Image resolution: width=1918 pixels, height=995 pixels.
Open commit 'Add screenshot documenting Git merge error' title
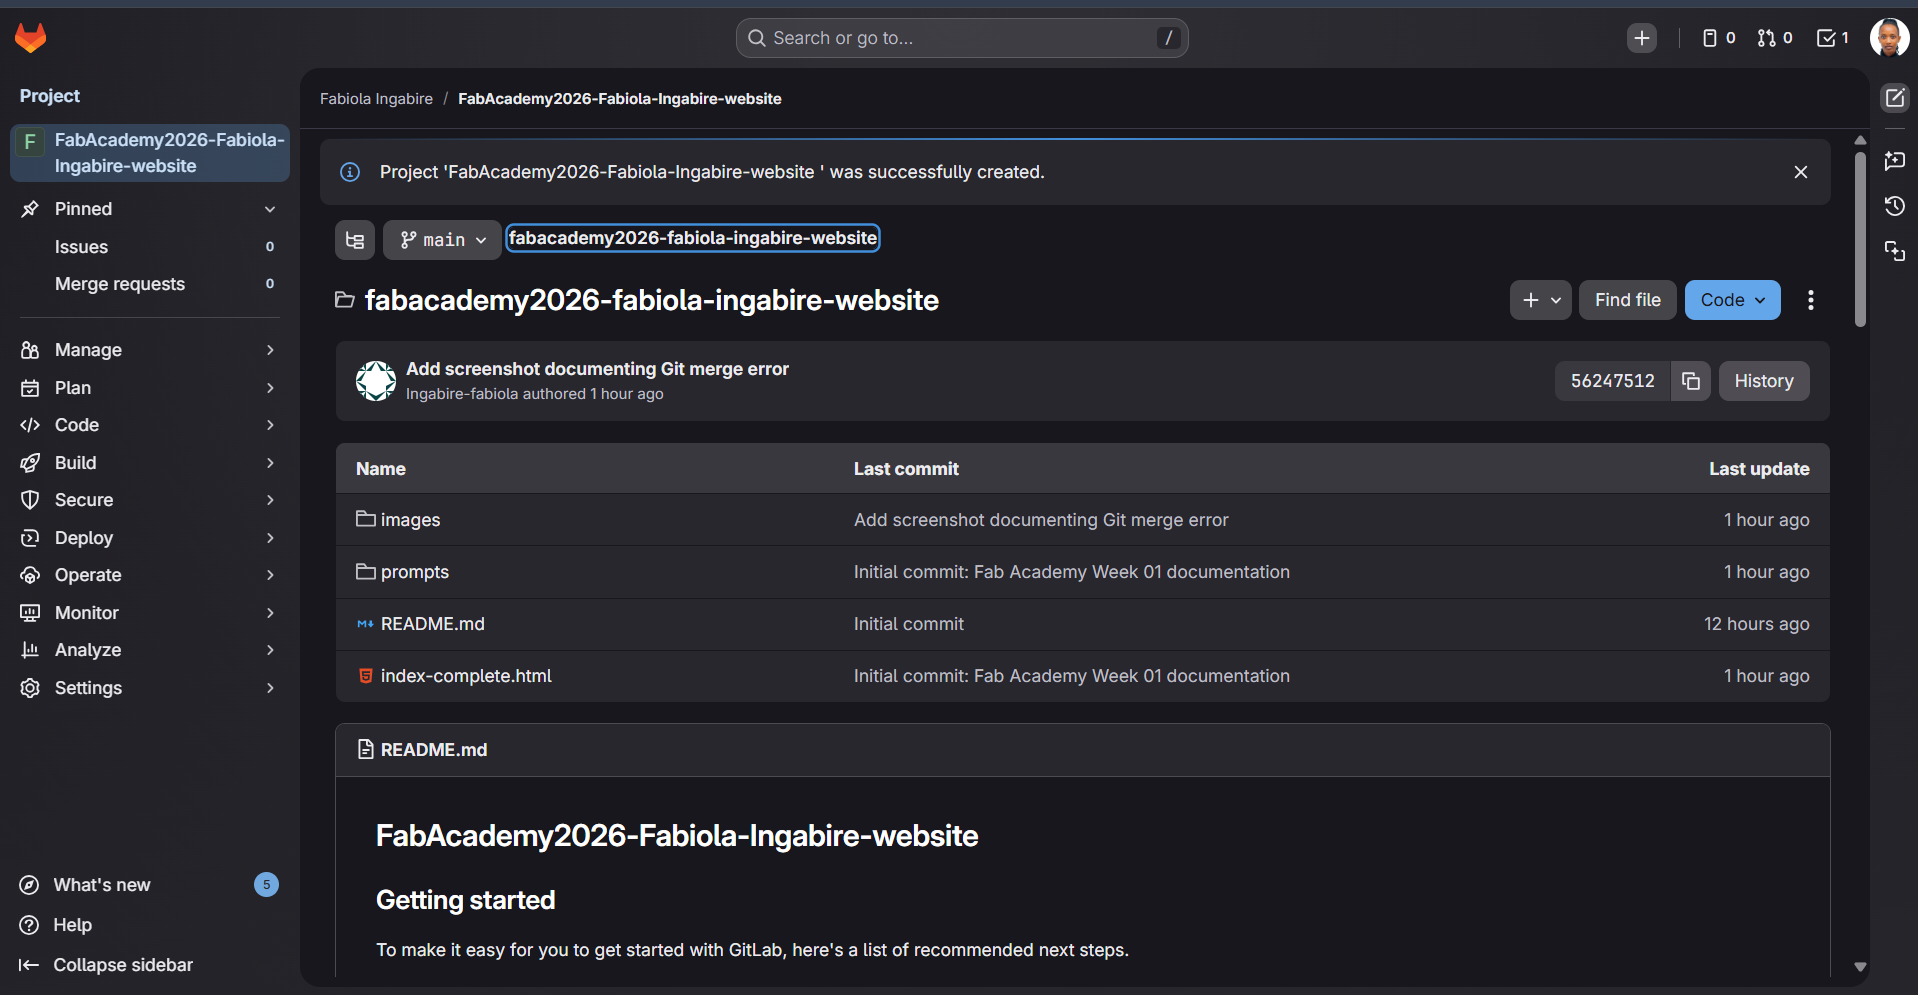(597, 369)
